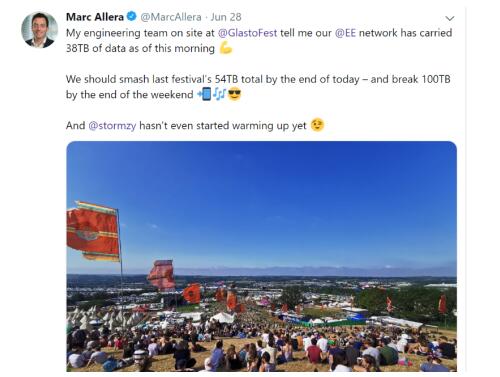Open the @MarcAllera handle link

171,17
